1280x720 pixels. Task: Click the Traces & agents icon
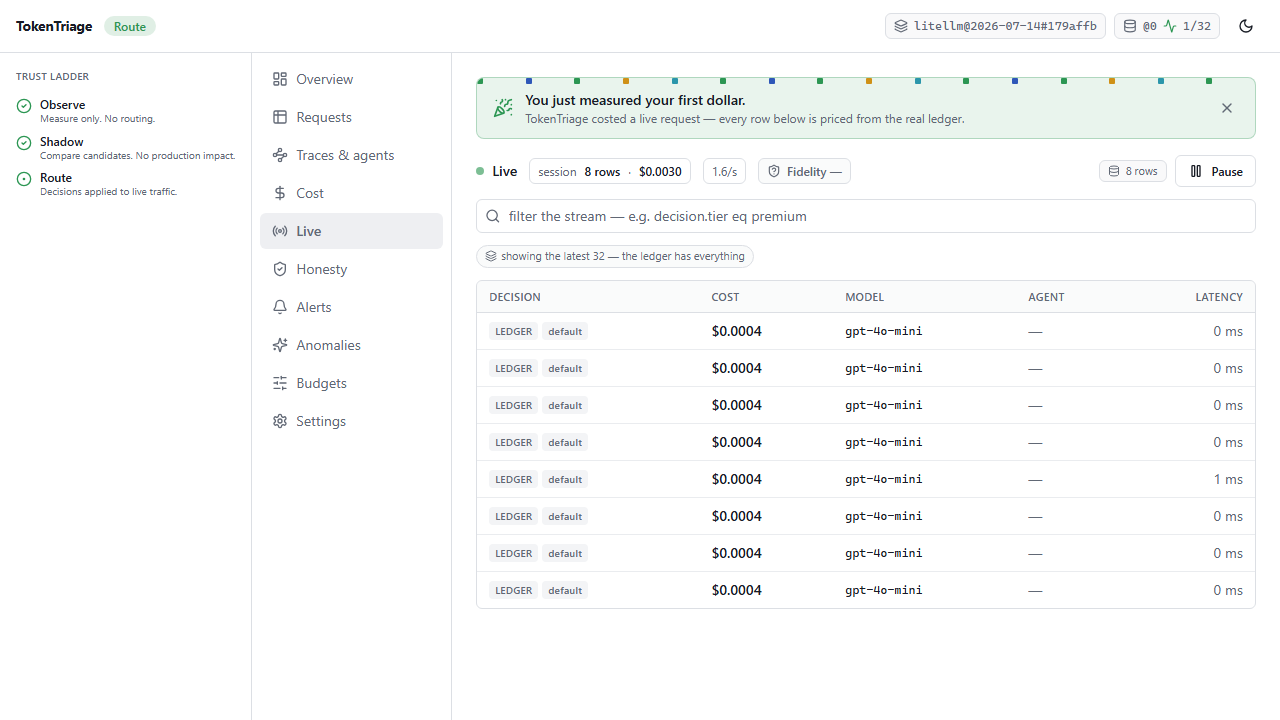tap(280, 155)
